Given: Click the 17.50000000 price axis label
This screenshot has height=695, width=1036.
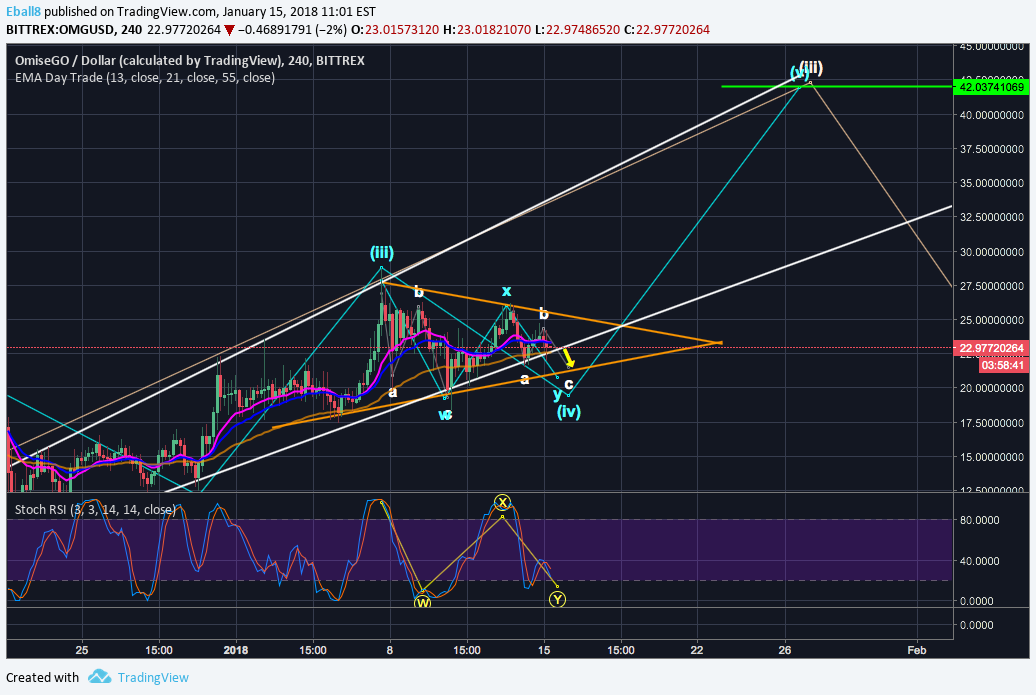Looking at the screenshot, I should (x=992, y=423).
